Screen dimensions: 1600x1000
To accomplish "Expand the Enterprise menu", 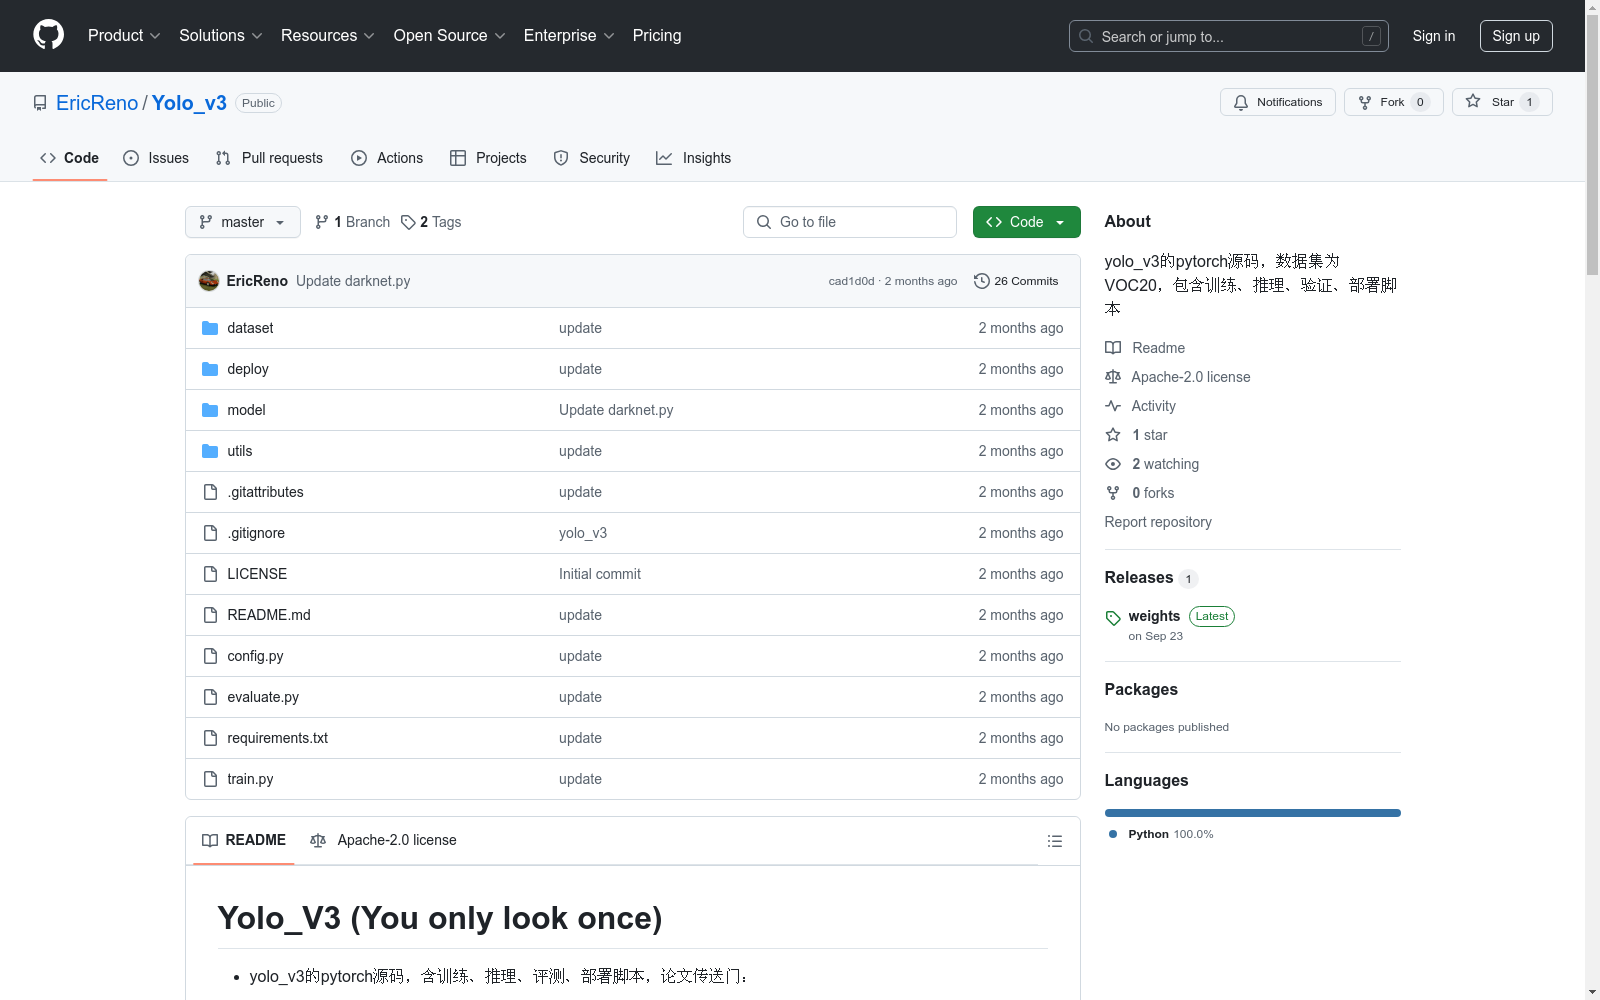I will pyautogui.click(x=569, y=35).
